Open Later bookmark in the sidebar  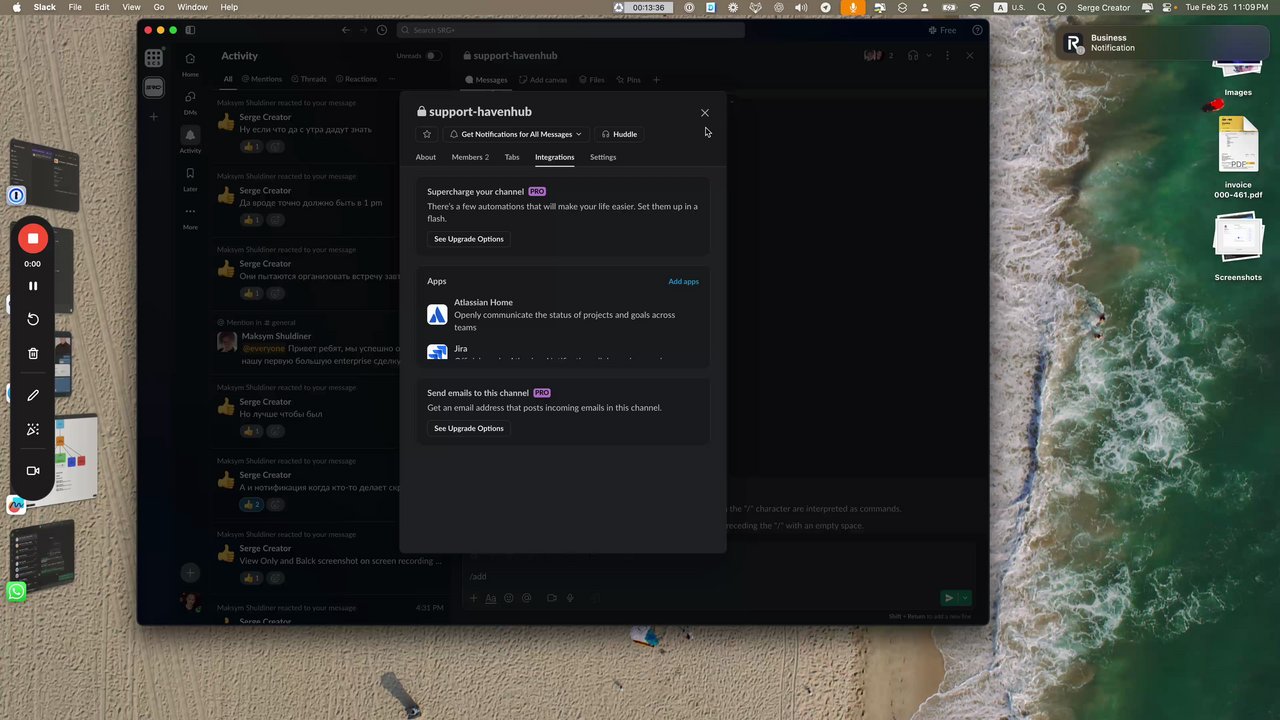pos(190,178)
